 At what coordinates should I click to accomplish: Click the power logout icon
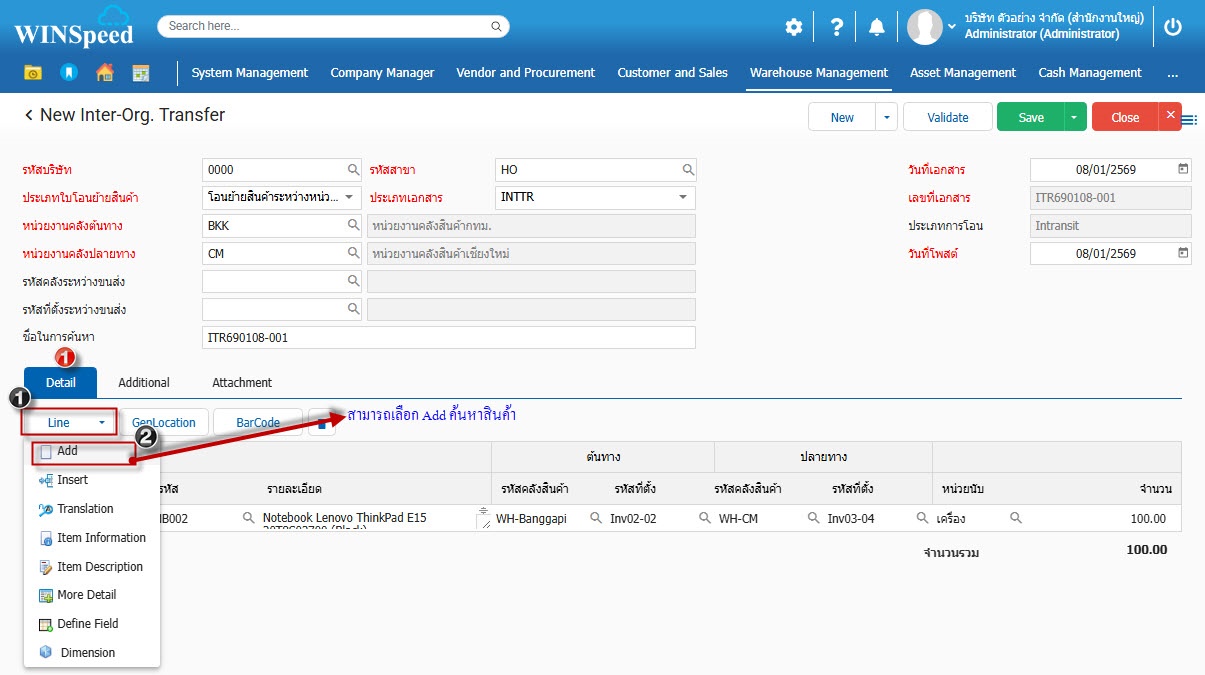point(1173,27)
